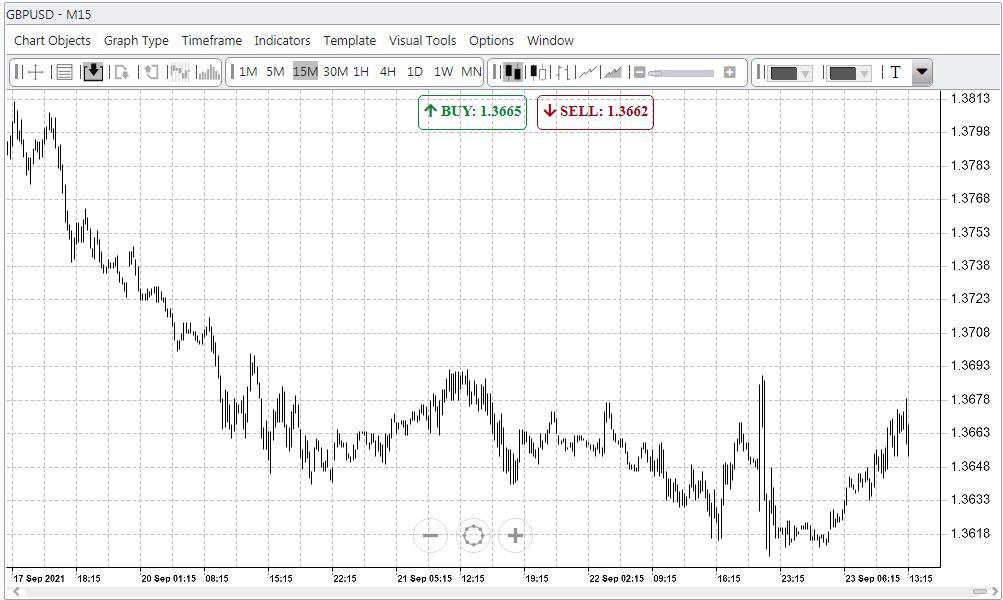Switch to 30M timeframe
This screenshot has width=1003, height=600.
point(335,72)
